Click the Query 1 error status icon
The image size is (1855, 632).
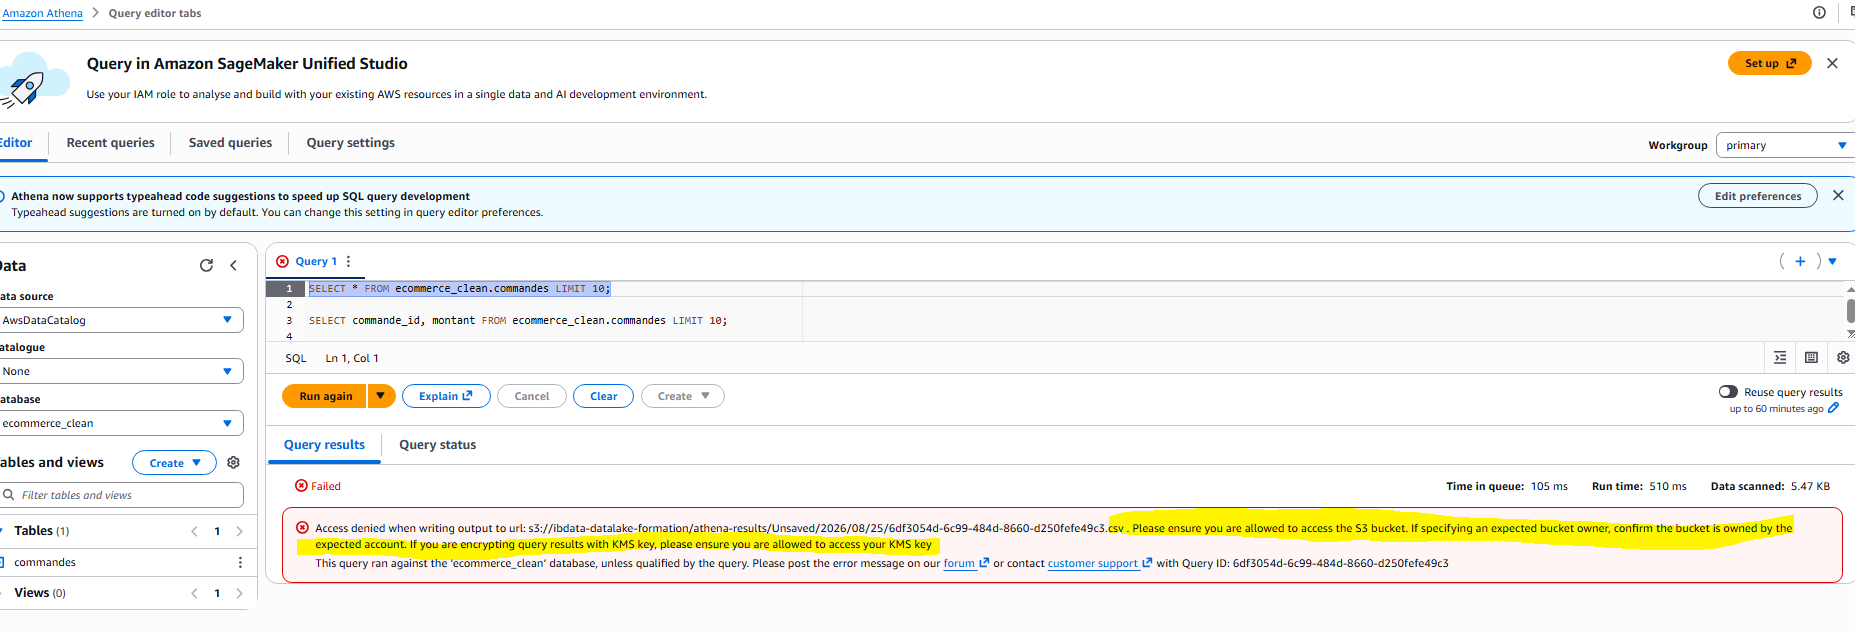pyautogui.click(x=282, y=261)
